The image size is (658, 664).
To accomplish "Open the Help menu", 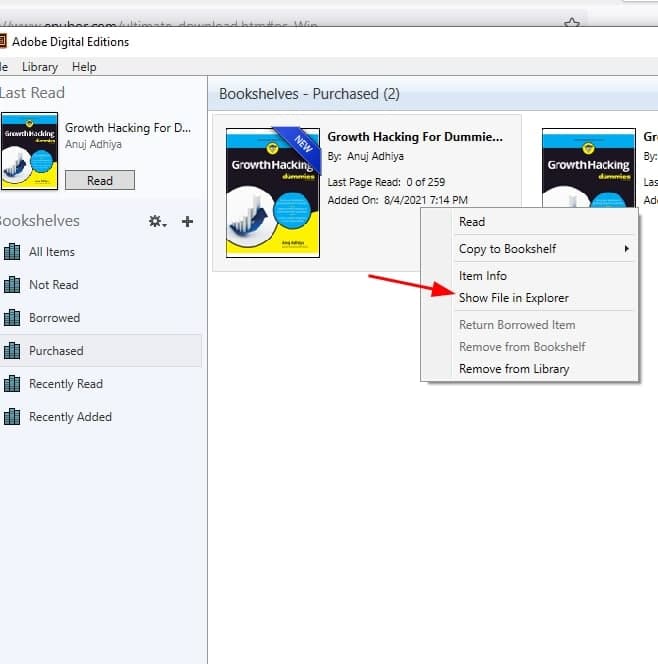I will pos(84,67).
